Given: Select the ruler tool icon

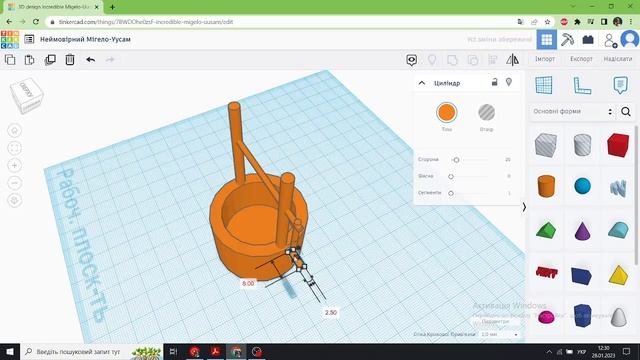Looking at the screenshot, I should click(582, 86).
